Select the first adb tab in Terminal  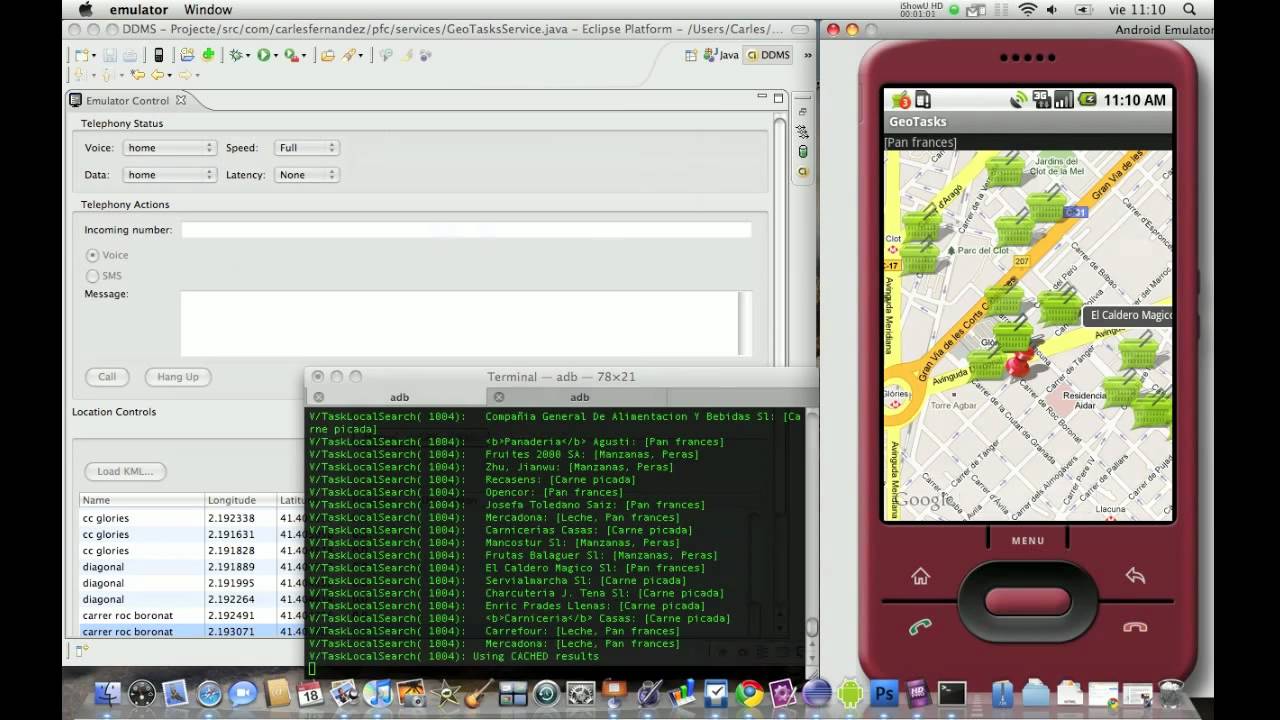click(x=399, y=397)
